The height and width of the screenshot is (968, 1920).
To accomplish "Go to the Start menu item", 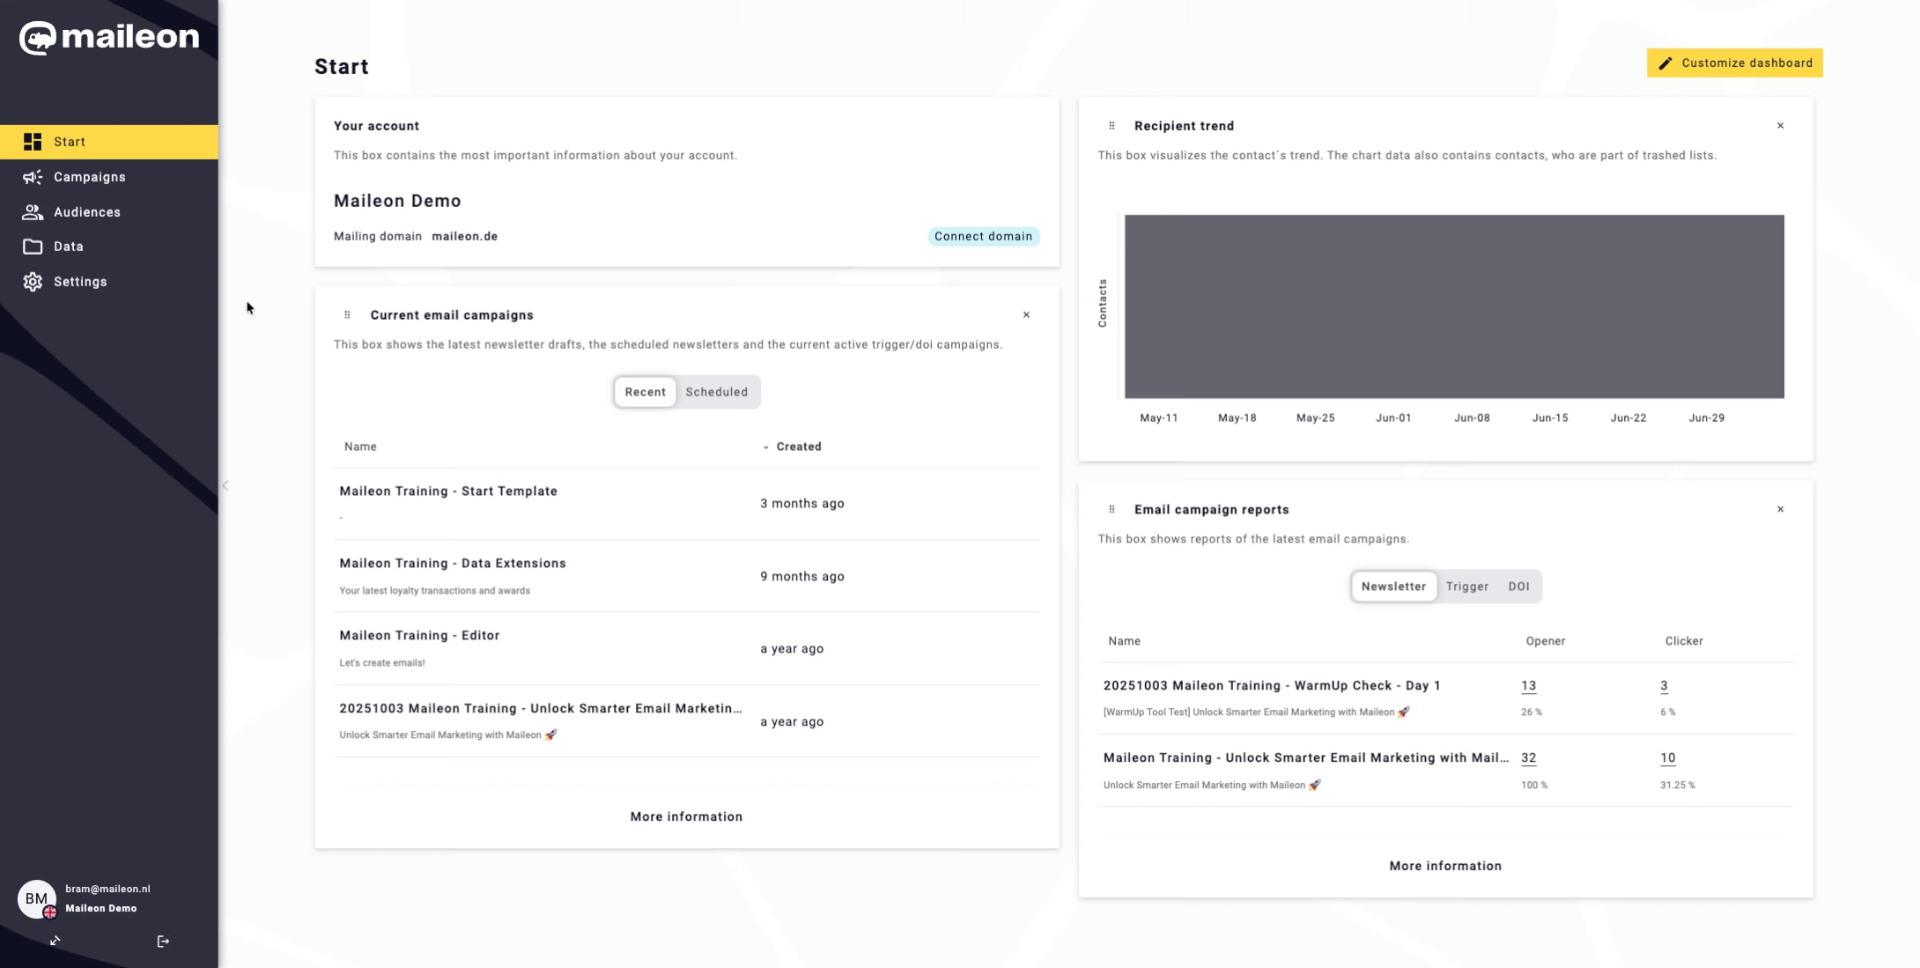I will (x=109, y=142).
